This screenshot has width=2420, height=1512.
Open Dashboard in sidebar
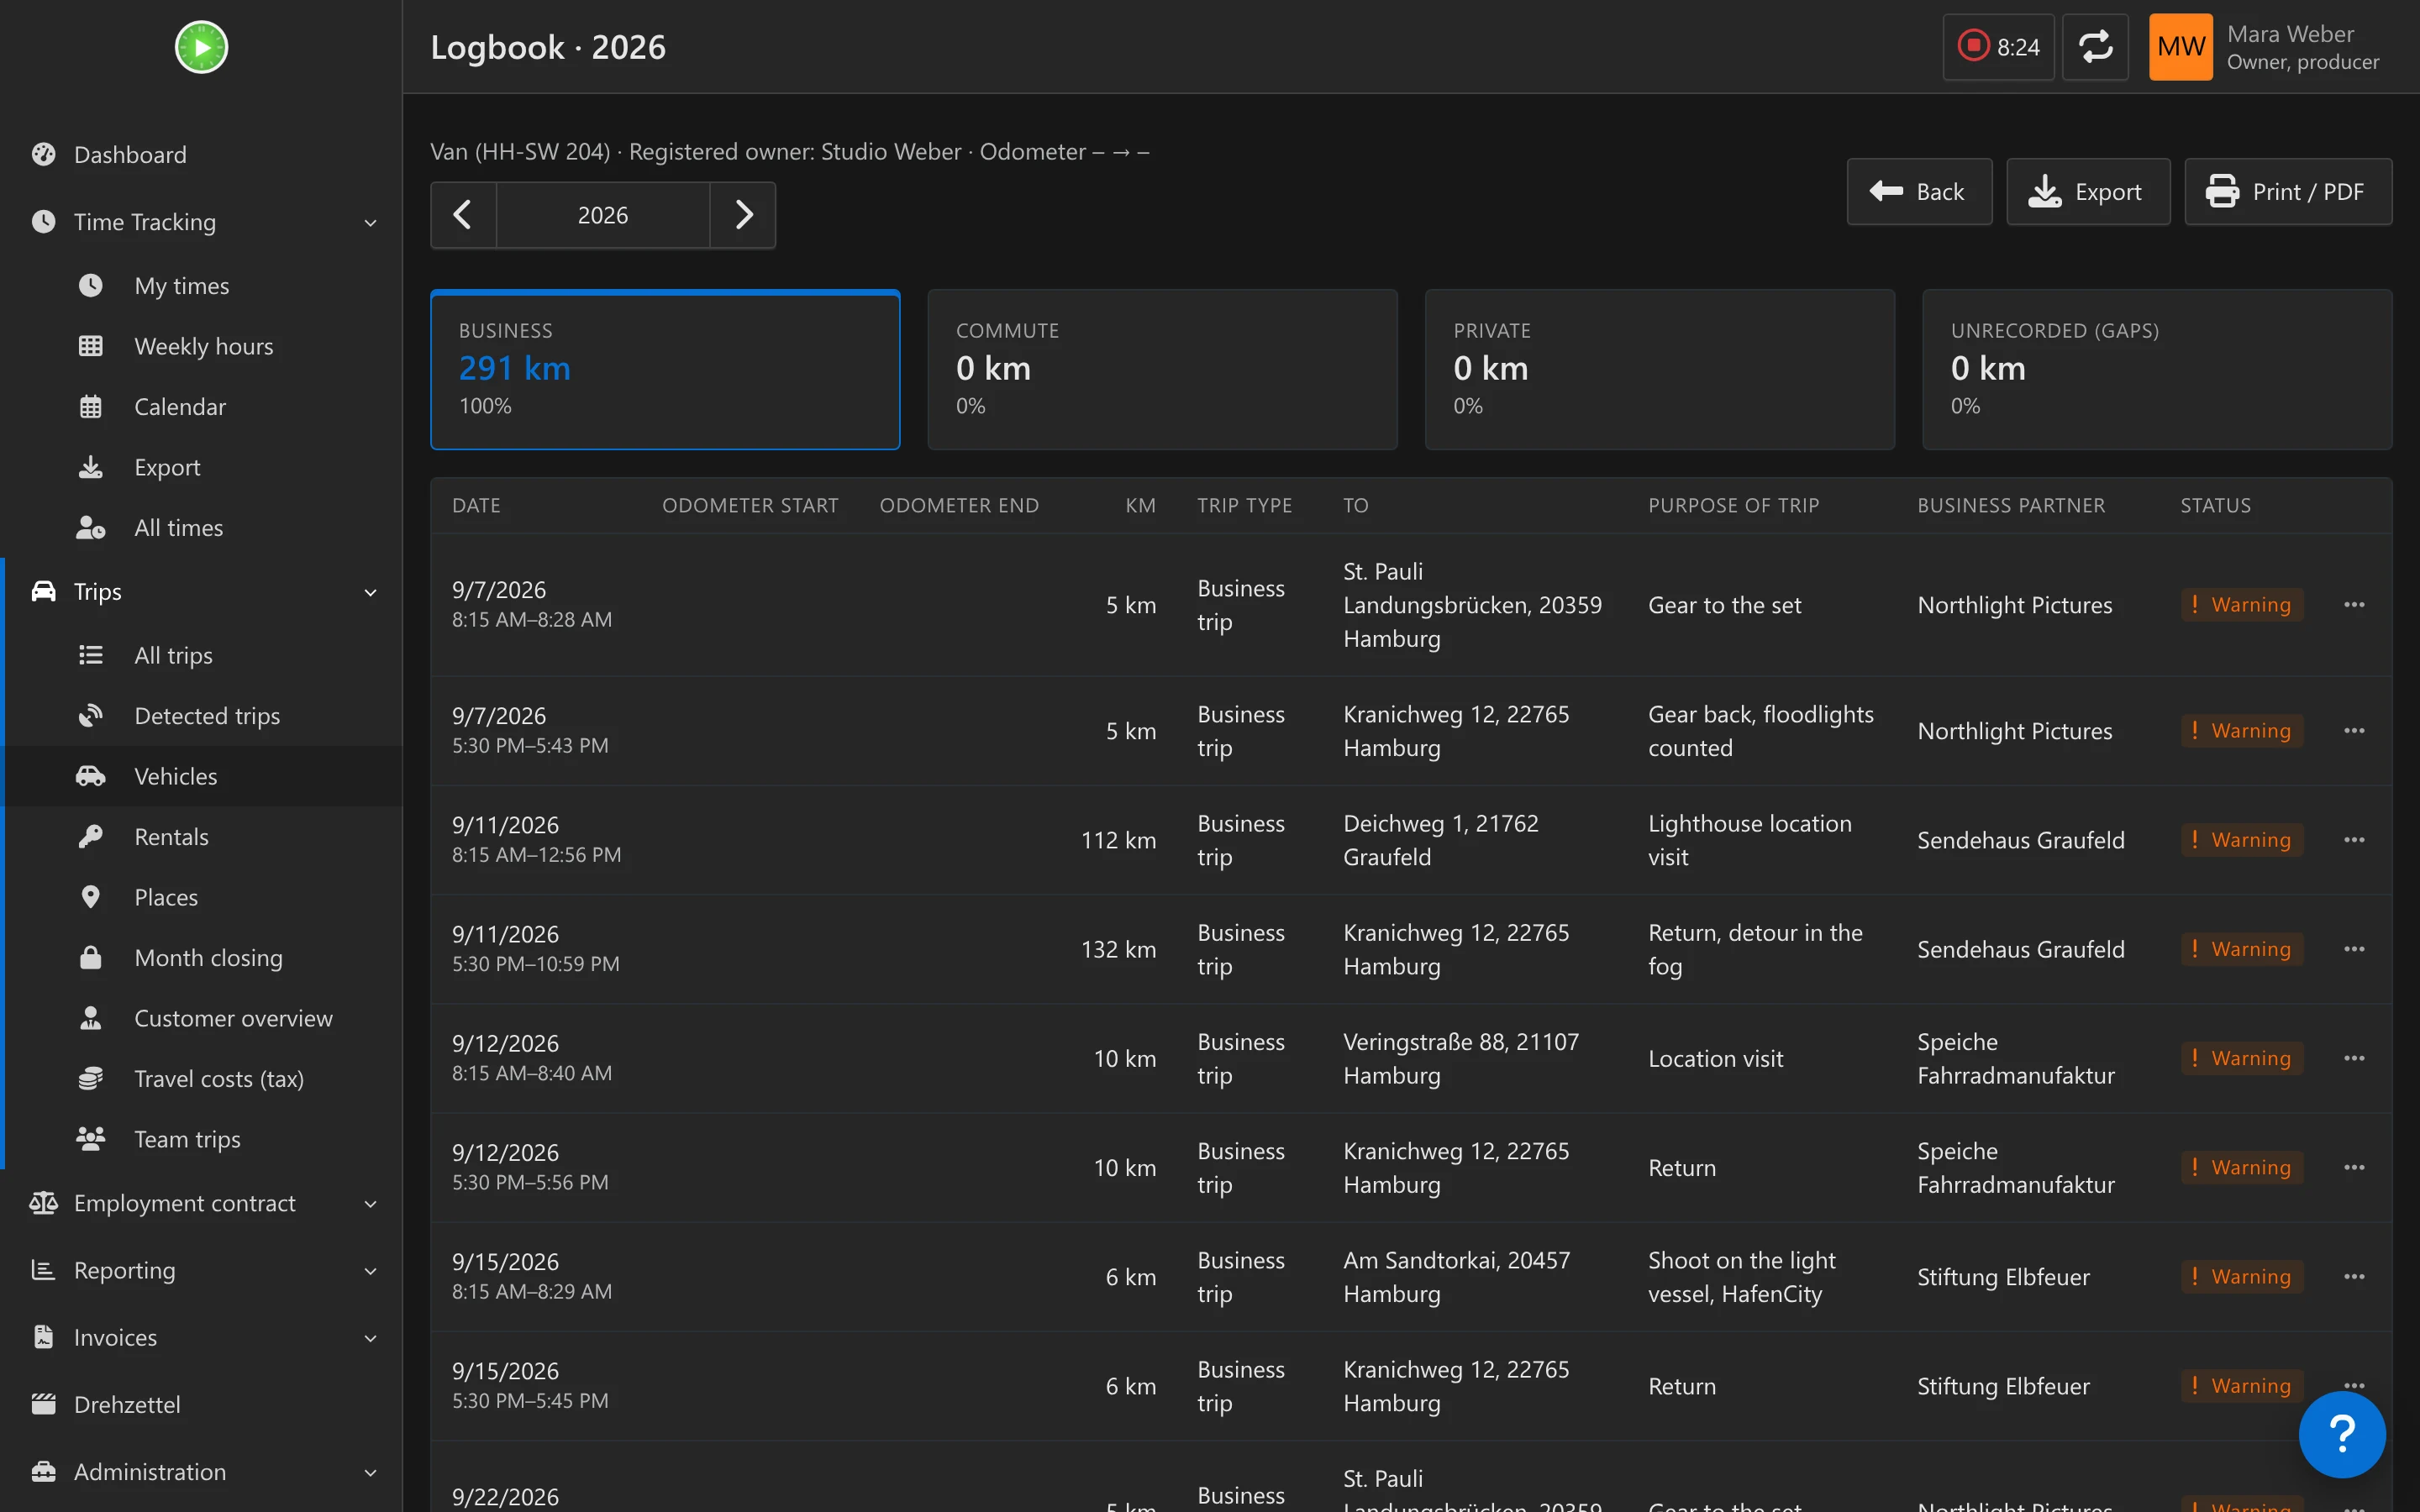click(201, 155)
